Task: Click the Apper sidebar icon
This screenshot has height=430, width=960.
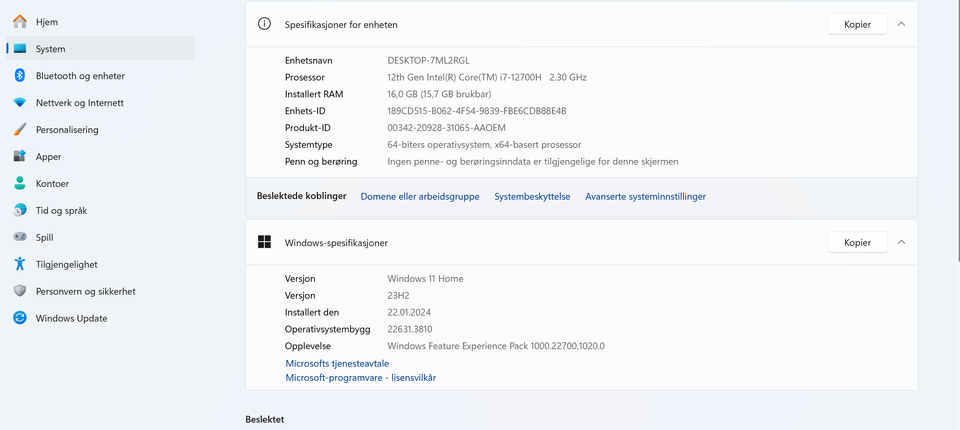Action: 19,156
